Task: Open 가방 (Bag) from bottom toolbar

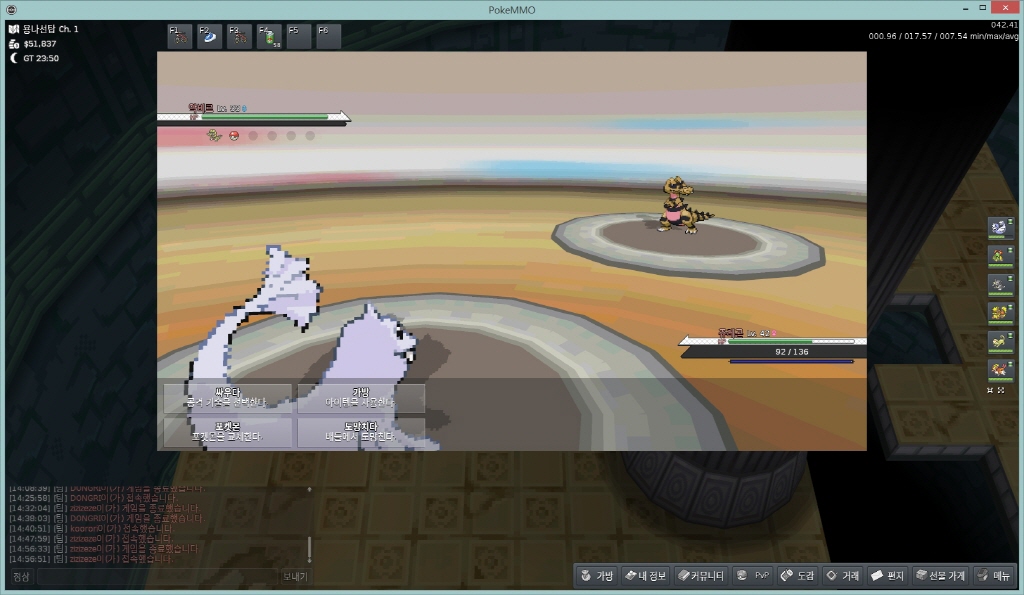Action: 595,575
